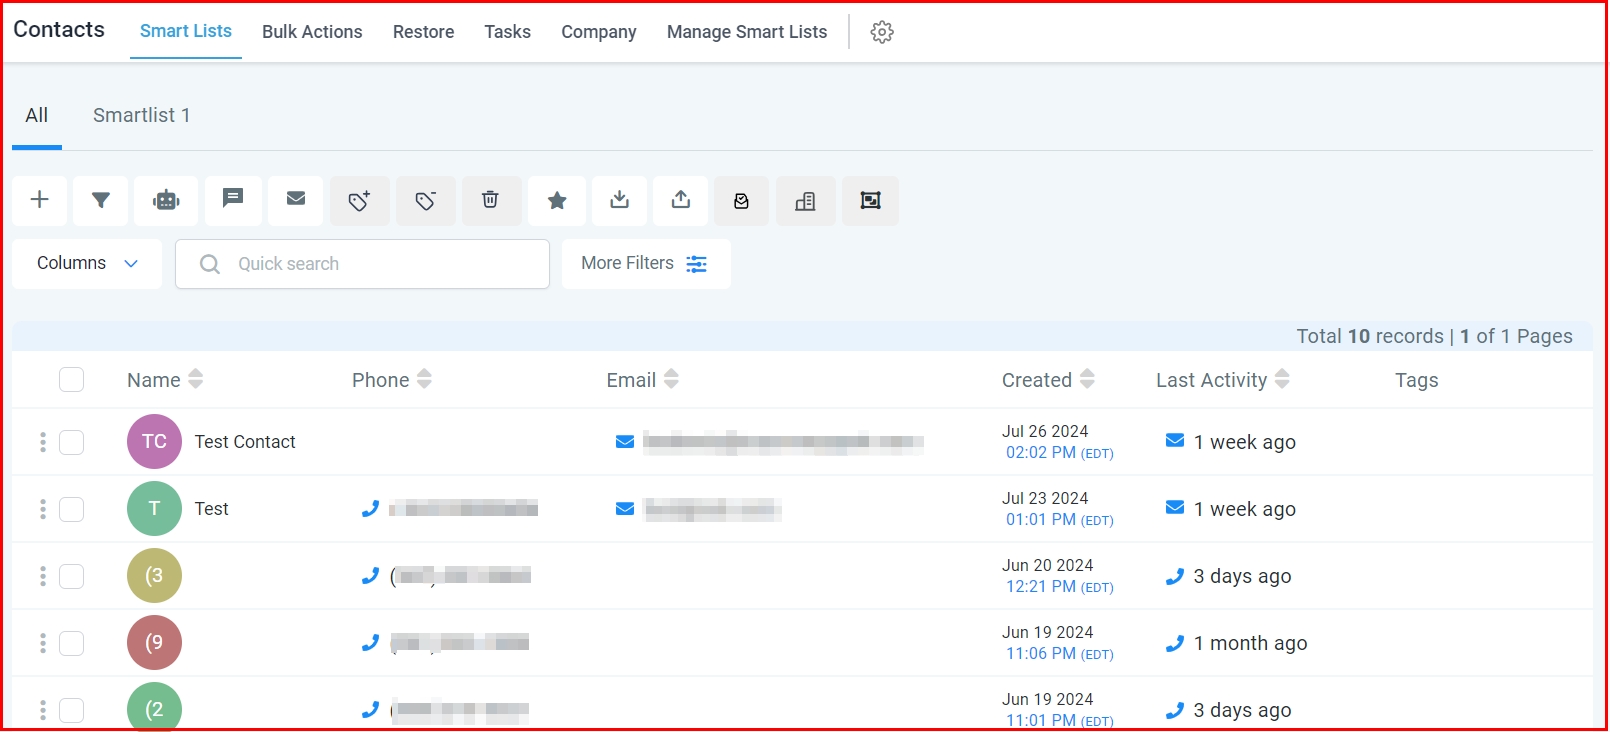Viewport: 1610px width, 732px height.
Task: Switch to Bulk Actions tab
Action: click(312, 32)
